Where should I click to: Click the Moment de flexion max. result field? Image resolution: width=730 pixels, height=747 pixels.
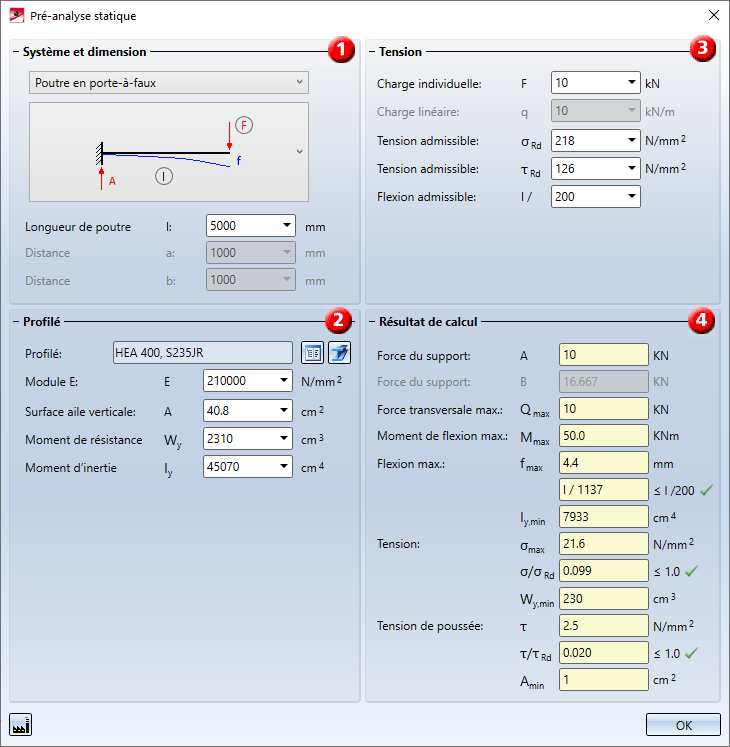pyautogui.click(x=604, y=435)
